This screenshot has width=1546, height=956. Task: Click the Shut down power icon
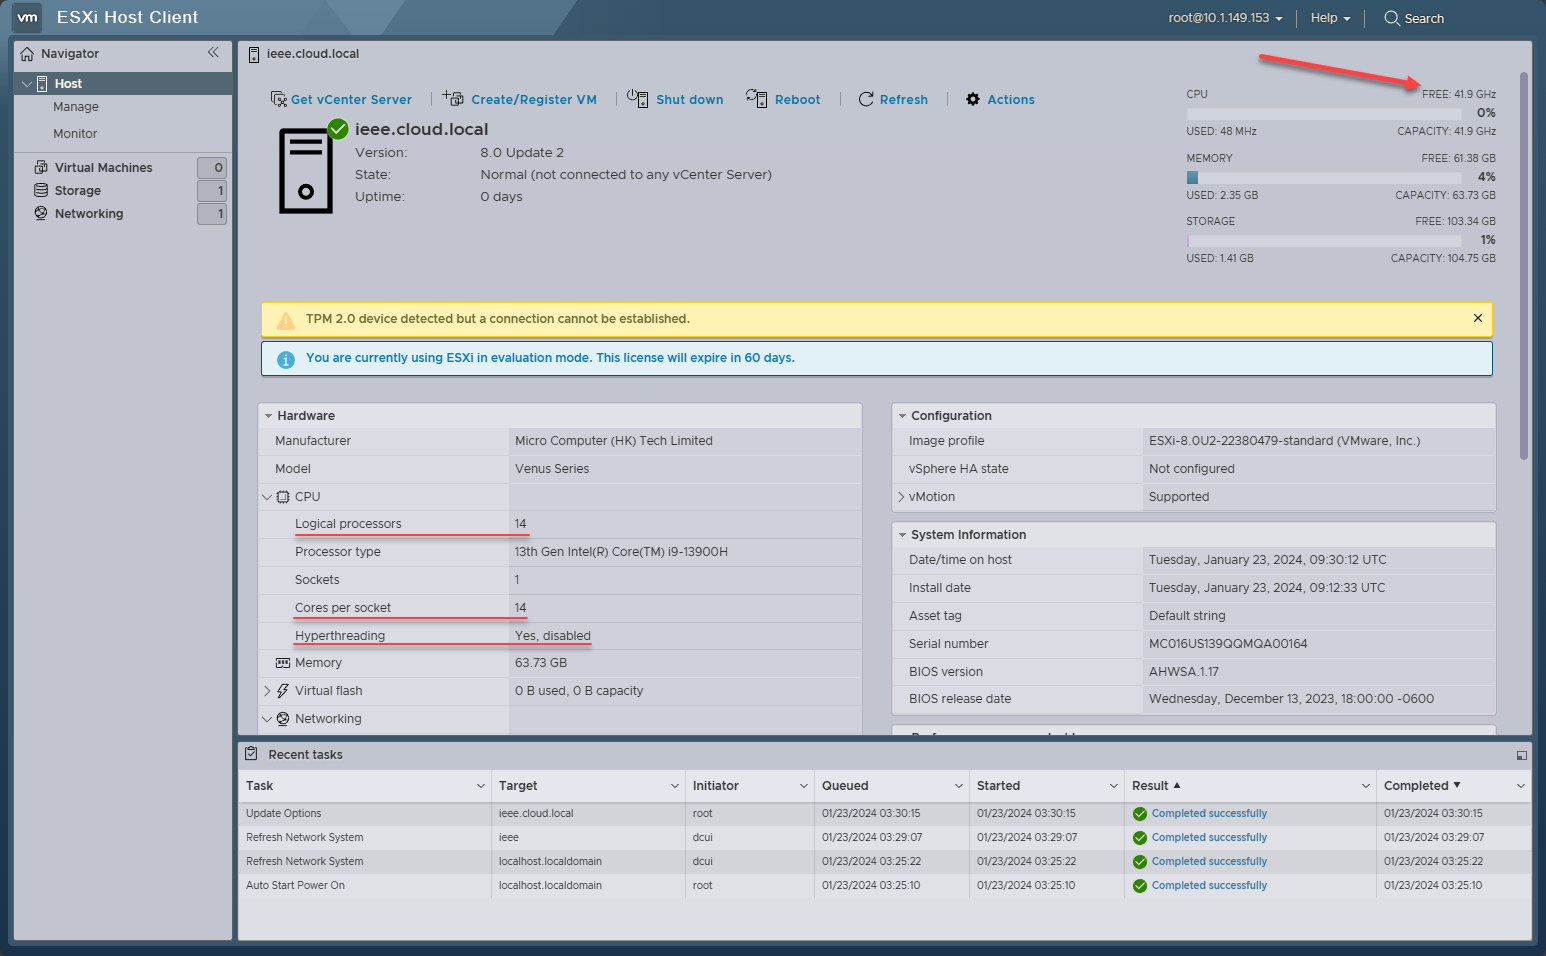tap(637, 98)
